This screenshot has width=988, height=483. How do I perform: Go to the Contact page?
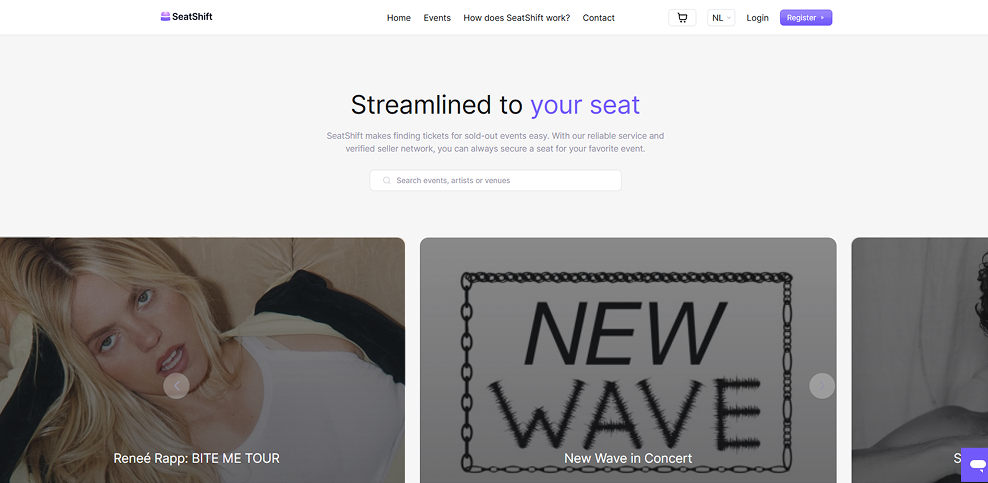(599, 18)
